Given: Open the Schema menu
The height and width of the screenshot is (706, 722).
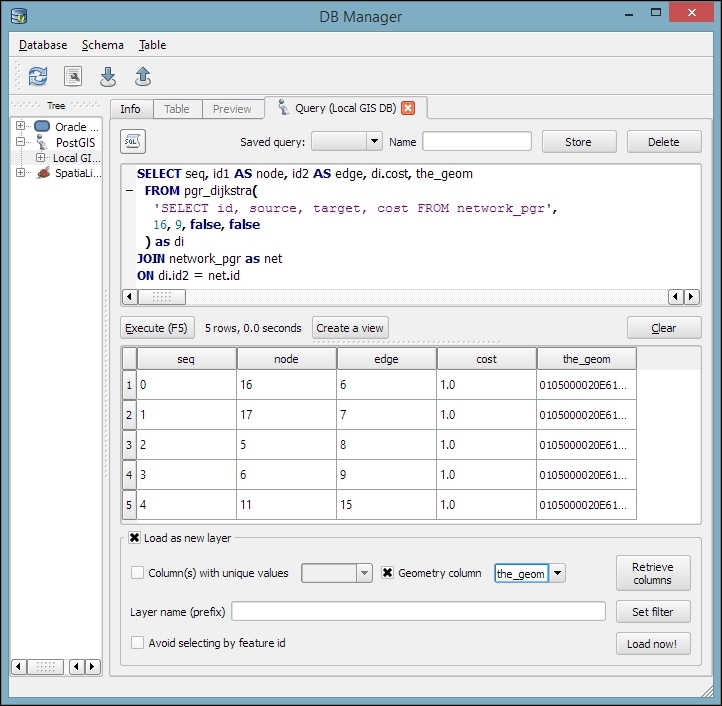Looking at the screenshot, I should click(102, 45).
